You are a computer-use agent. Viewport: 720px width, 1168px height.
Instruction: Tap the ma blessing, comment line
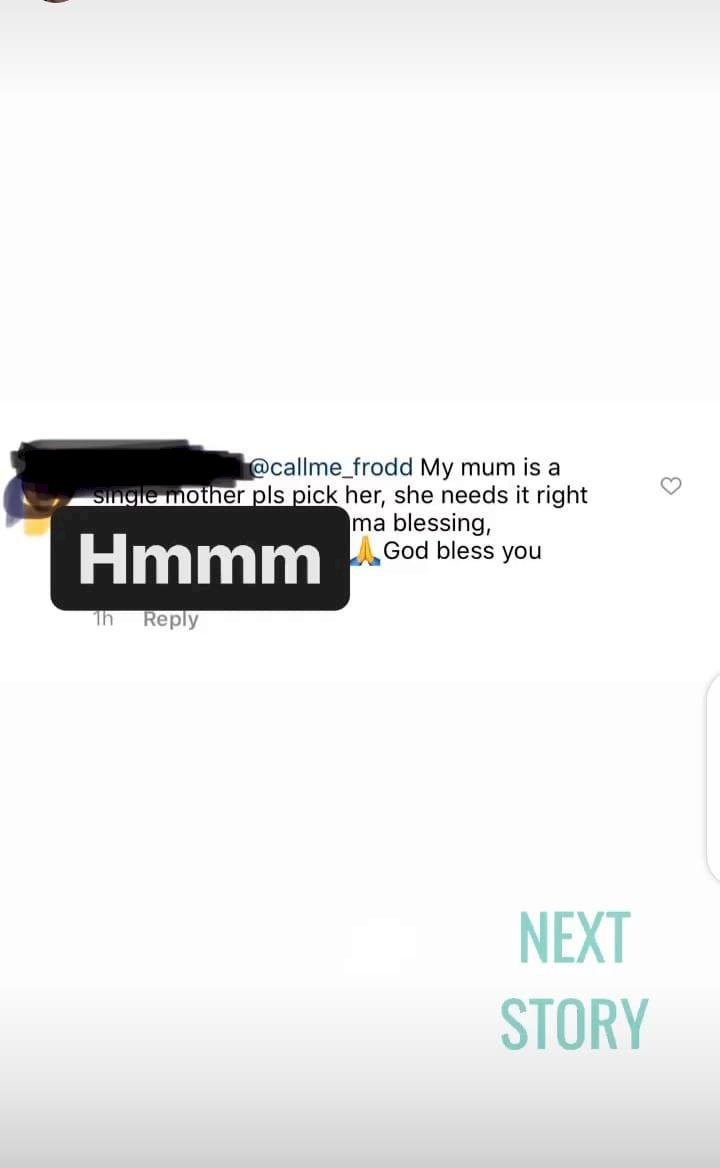pyautogui.click(x=421, y=523)
